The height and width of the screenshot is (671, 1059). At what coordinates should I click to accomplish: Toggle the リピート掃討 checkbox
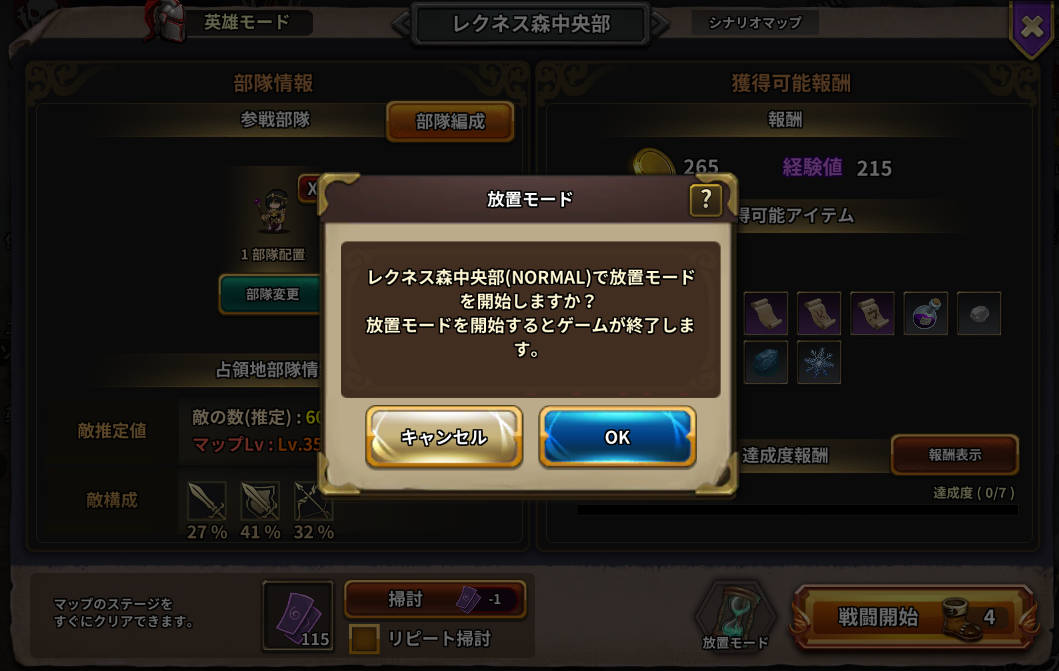[364, 639]
